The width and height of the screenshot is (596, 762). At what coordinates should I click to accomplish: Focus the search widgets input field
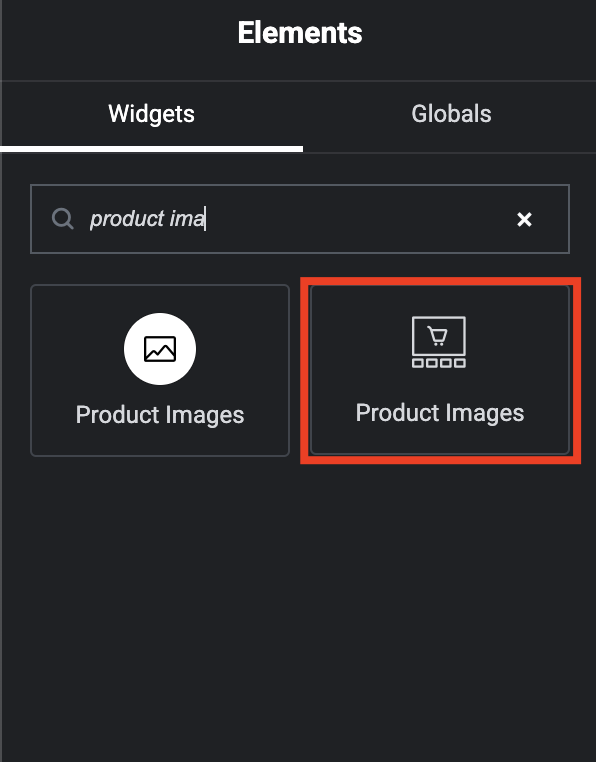click(x=300, y=219)
